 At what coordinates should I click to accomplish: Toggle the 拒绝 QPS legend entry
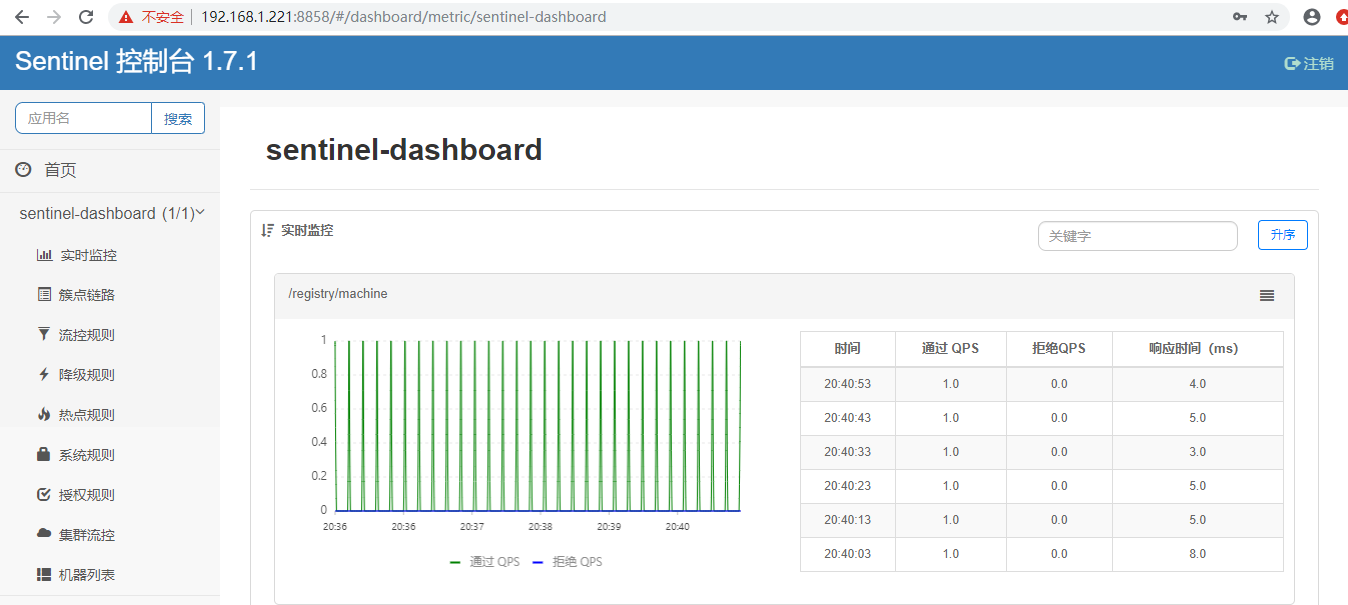tap(567, 562)
